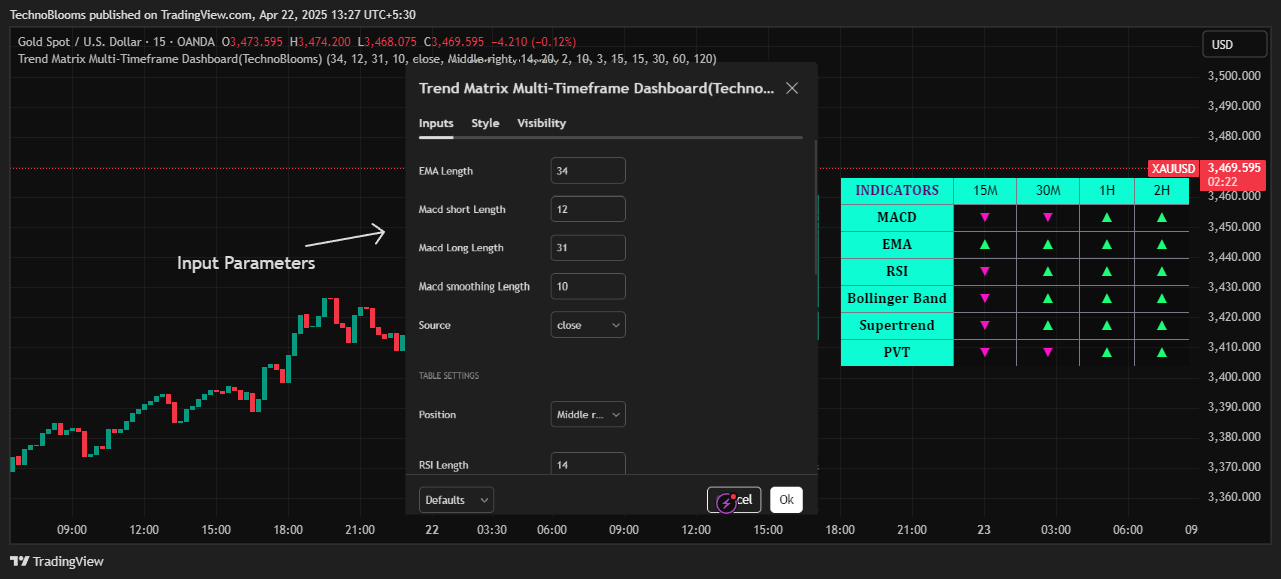Click the Supertrend 15M down arrow
Image resolution: width=1281 pixels, height=579 pixels.
985,325
